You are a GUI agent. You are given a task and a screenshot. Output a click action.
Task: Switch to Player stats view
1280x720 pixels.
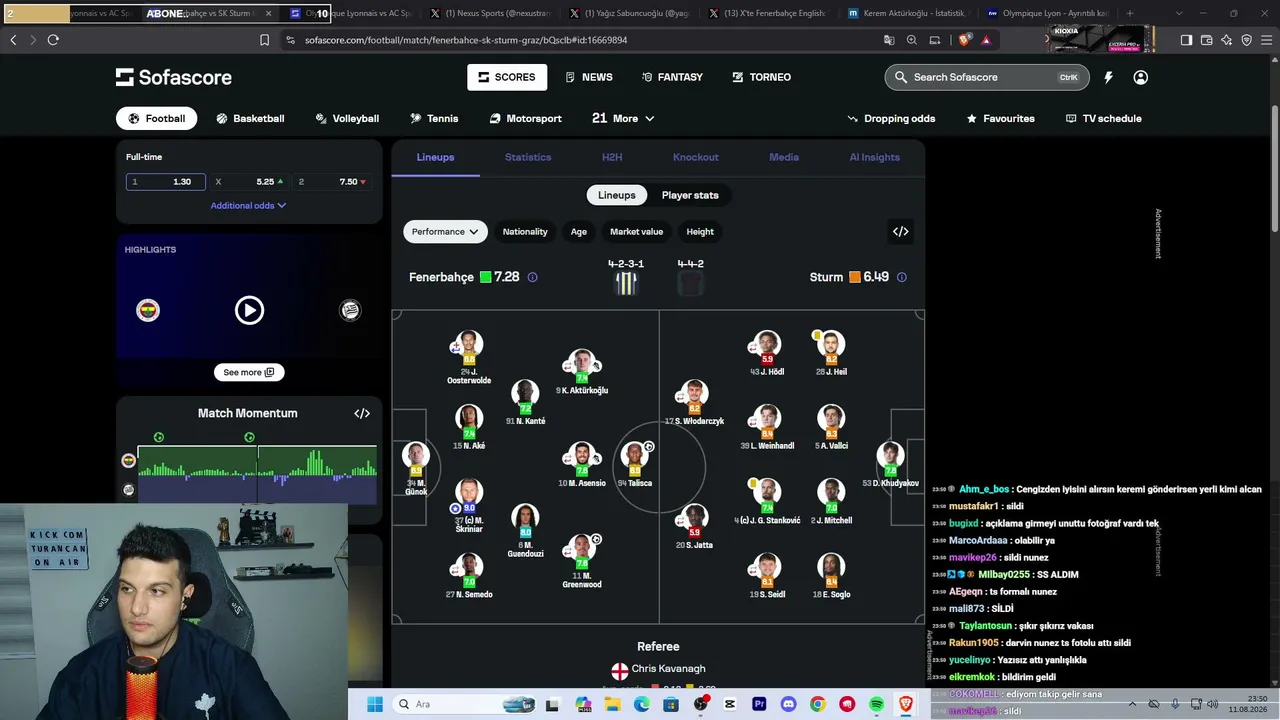point(690,195)
